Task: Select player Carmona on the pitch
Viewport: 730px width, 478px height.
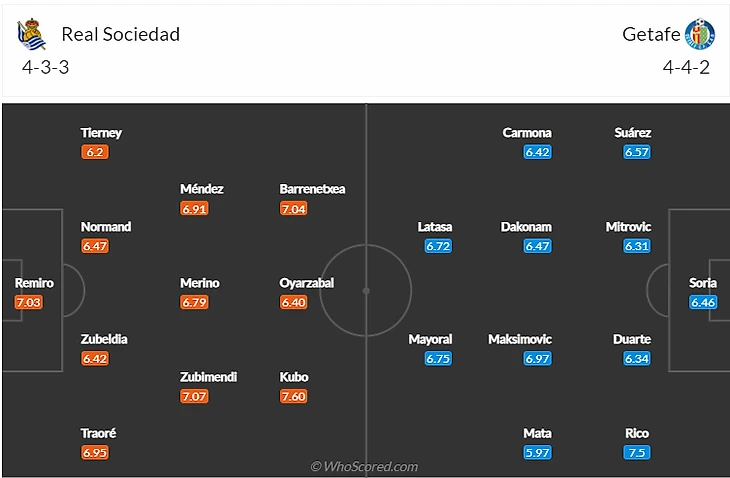Action: pyautogui.click(x=527, y=133)
